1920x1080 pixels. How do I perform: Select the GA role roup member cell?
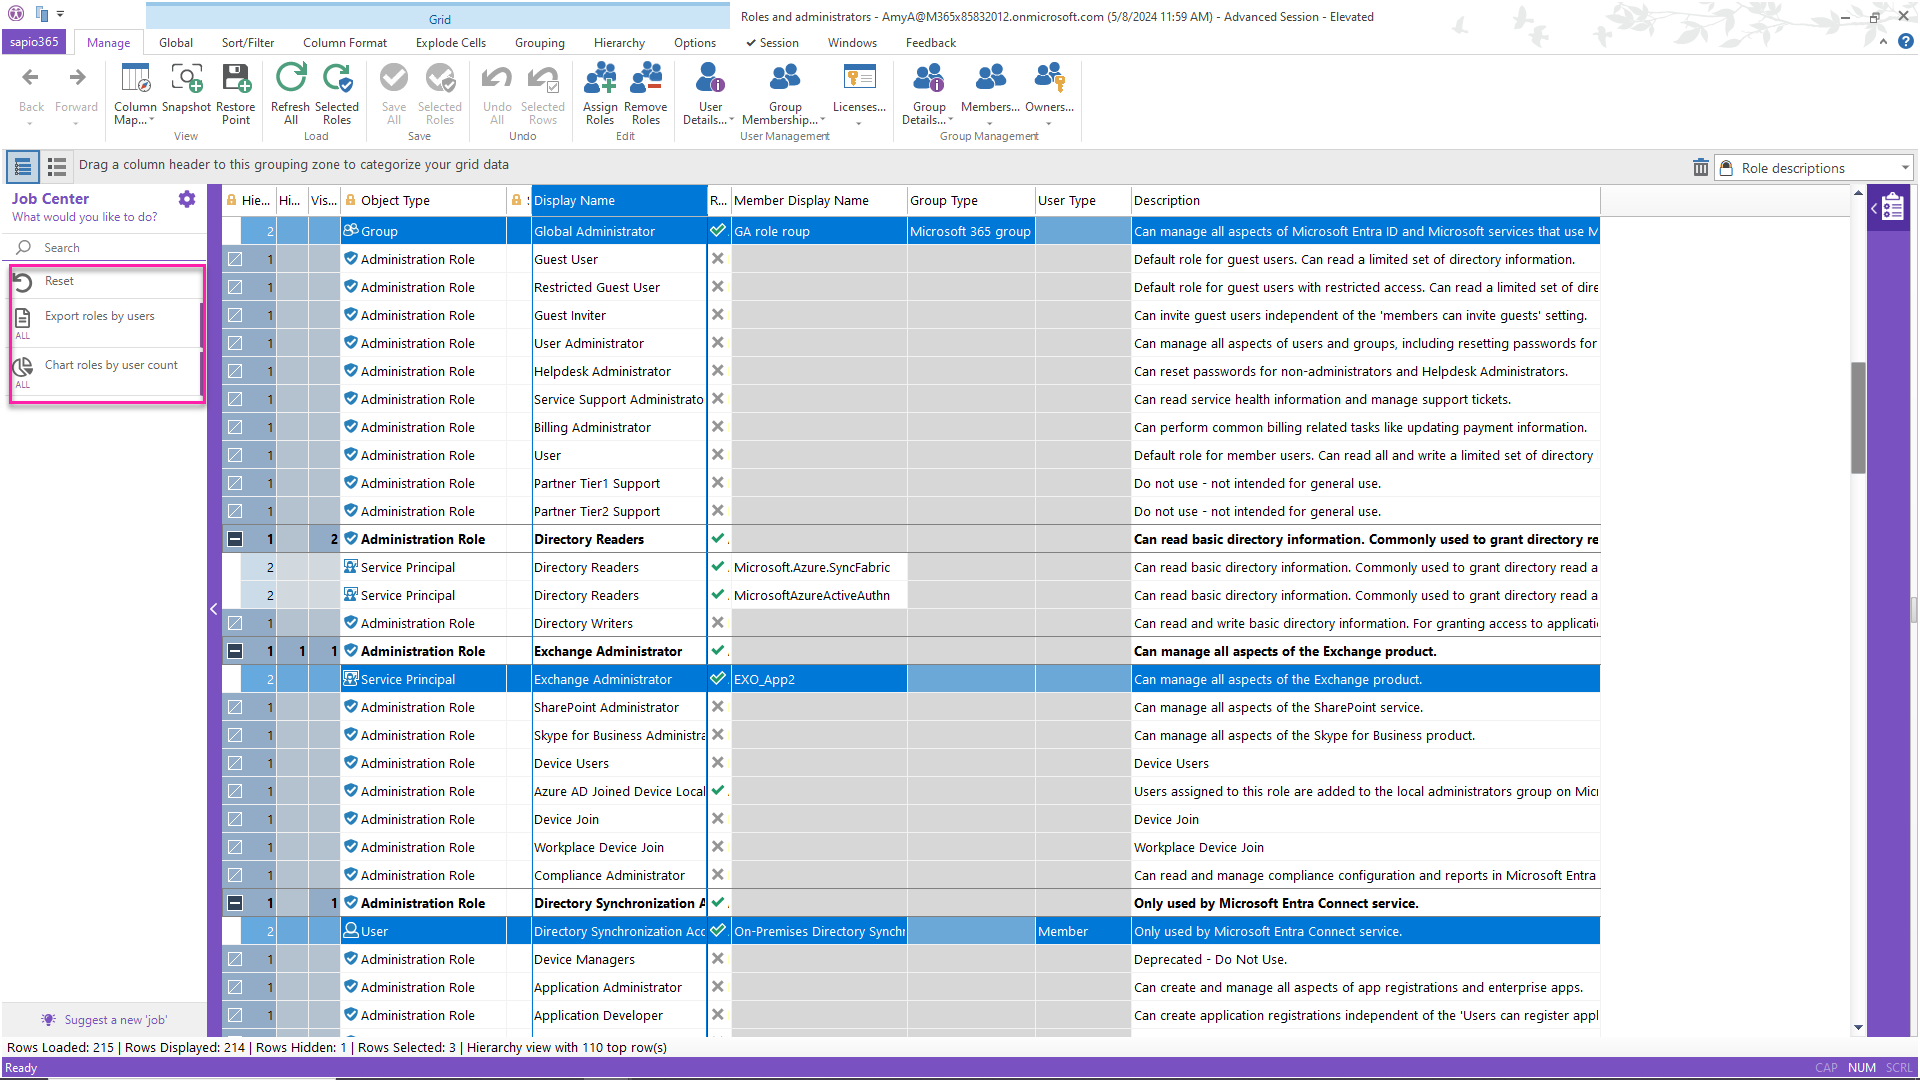click(819, 231)
